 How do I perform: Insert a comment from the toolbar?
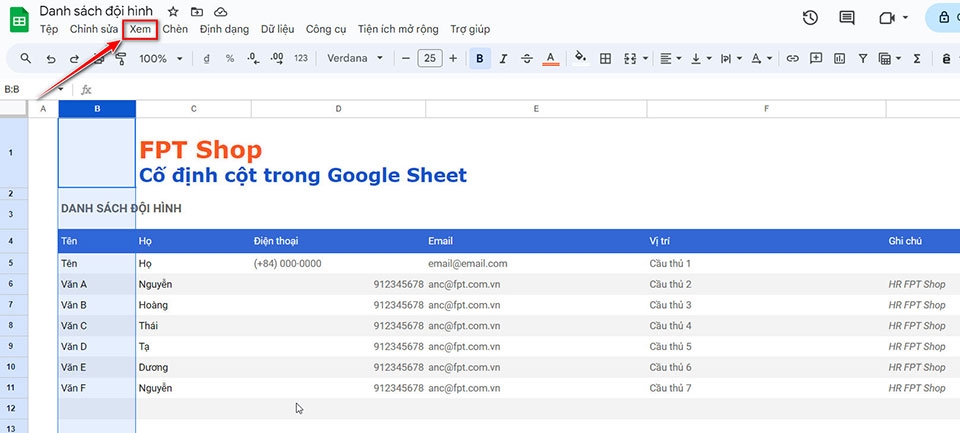(816, 58)
